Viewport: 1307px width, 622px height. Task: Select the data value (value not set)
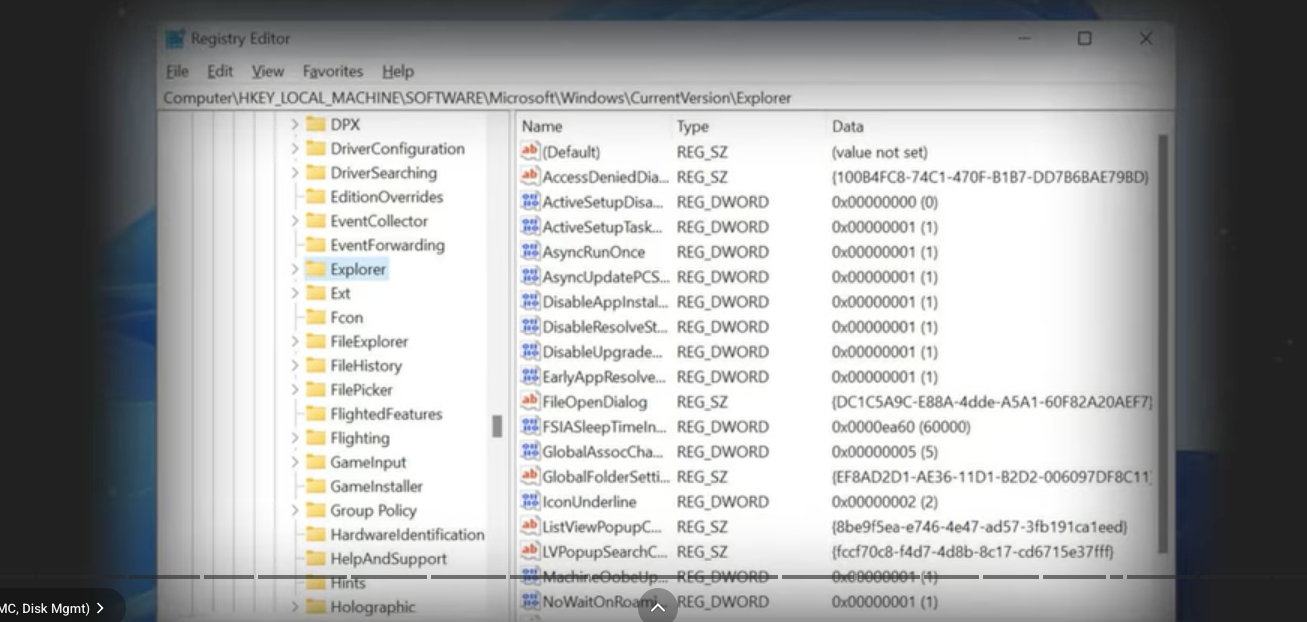pos(880,152)
